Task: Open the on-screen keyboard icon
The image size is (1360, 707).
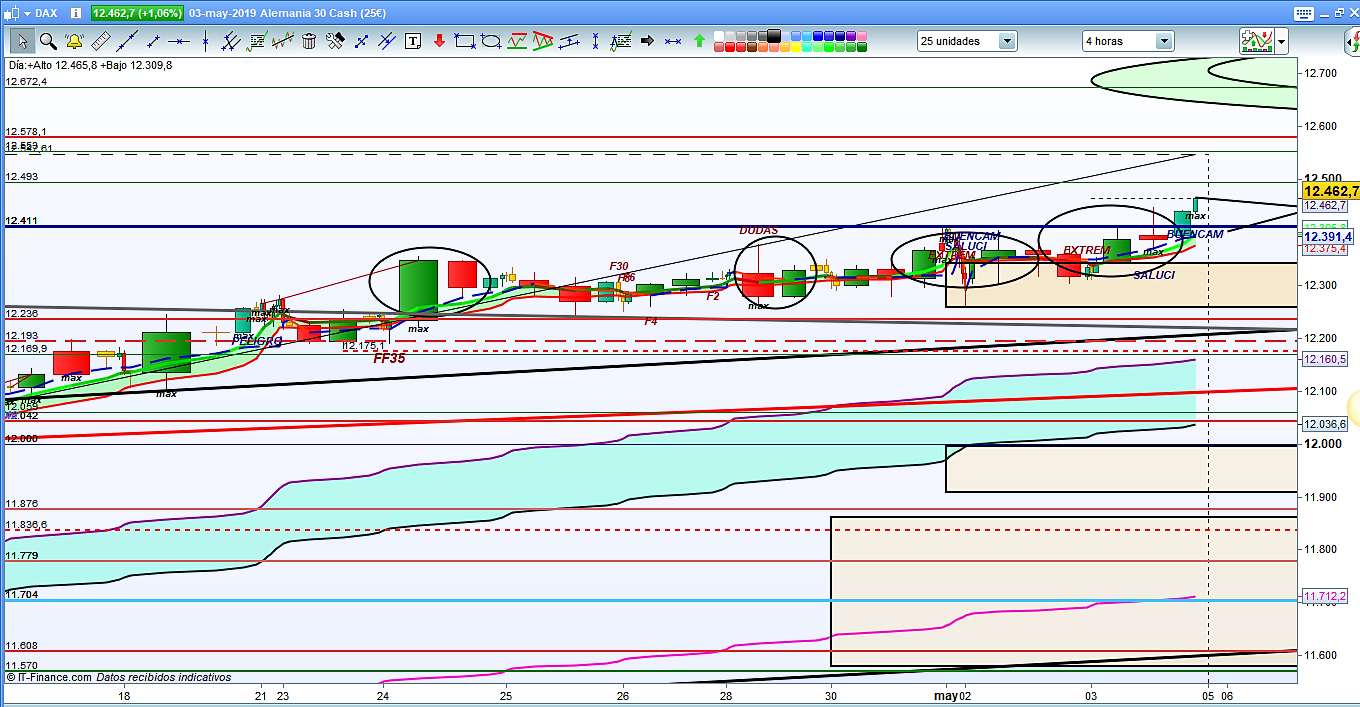Action: [x=1302, y=13]
